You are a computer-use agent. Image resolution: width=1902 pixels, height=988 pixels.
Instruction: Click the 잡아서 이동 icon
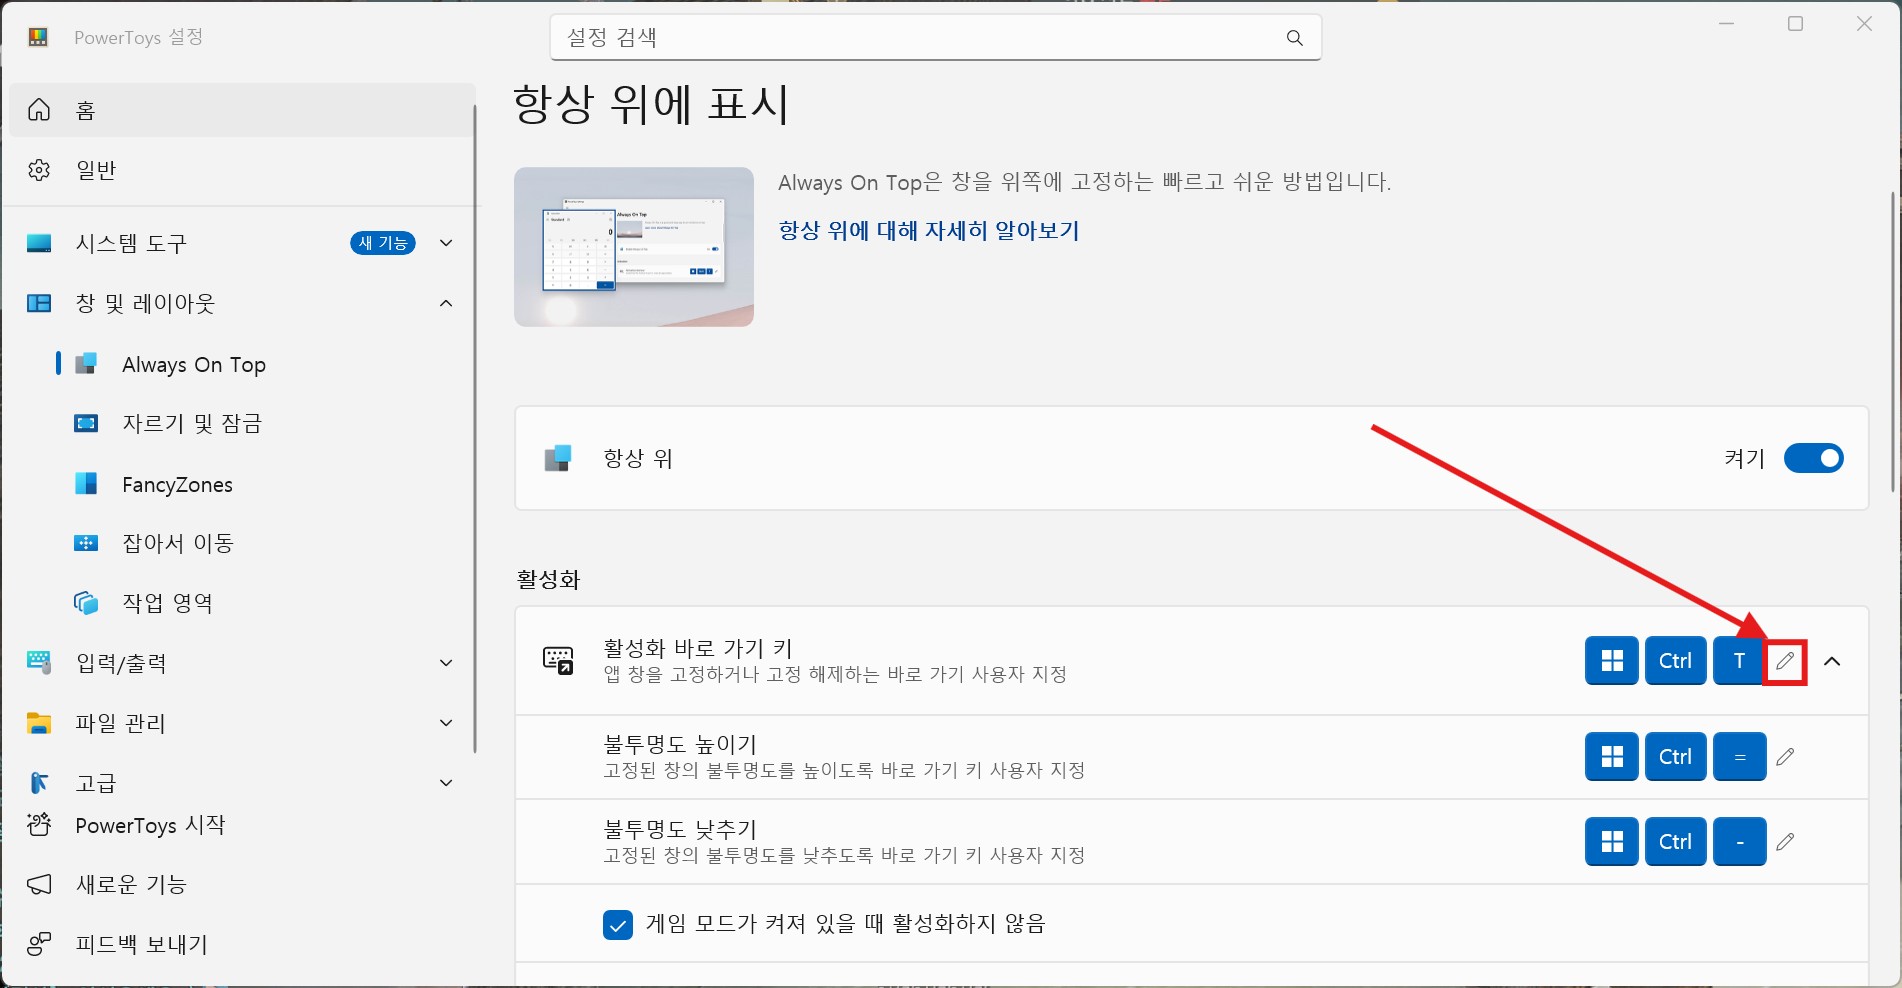[86, 543]
